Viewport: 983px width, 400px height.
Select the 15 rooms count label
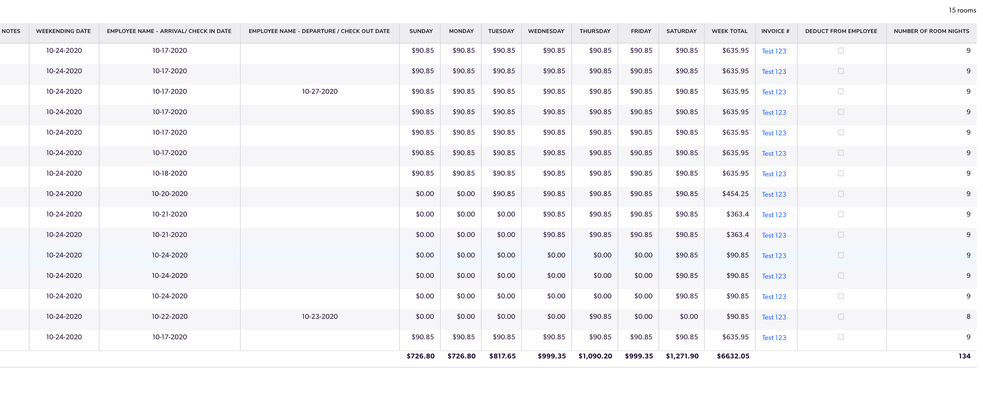click(x=962, y=10)
